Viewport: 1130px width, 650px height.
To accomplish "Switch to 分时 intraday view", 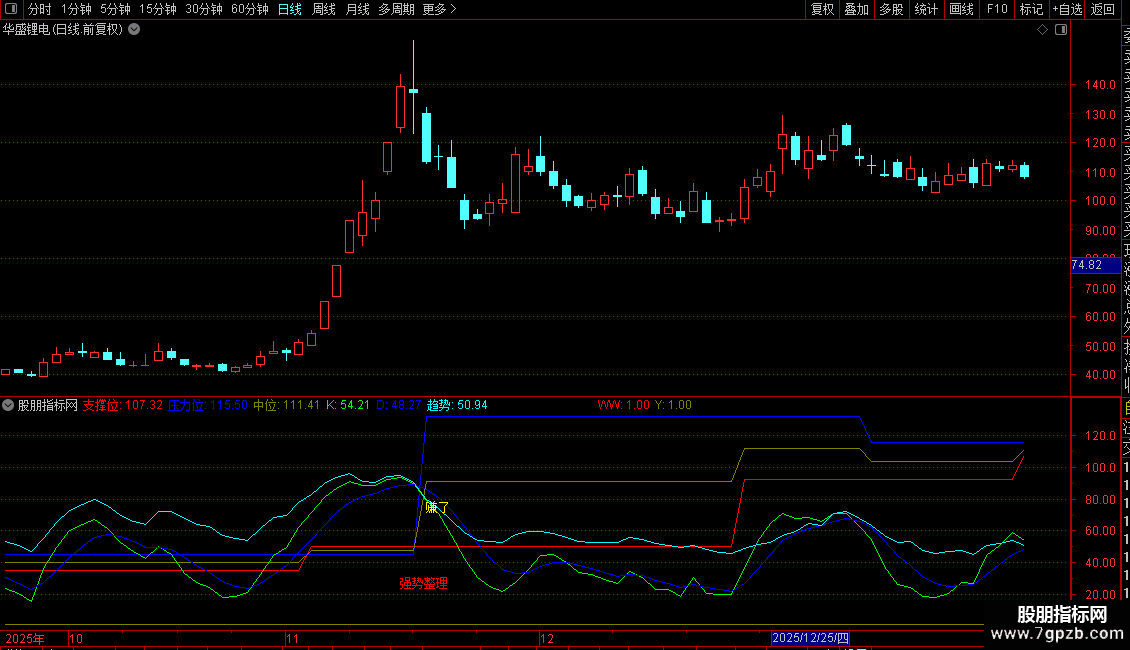I will click(x=40, y=9).
